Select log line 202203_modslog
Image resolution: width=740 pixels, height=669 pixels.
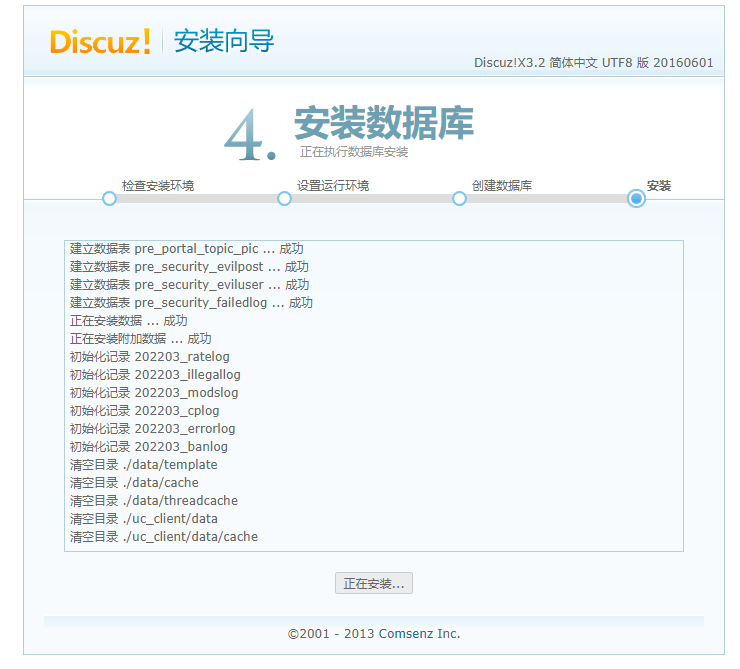coord(154,393)
